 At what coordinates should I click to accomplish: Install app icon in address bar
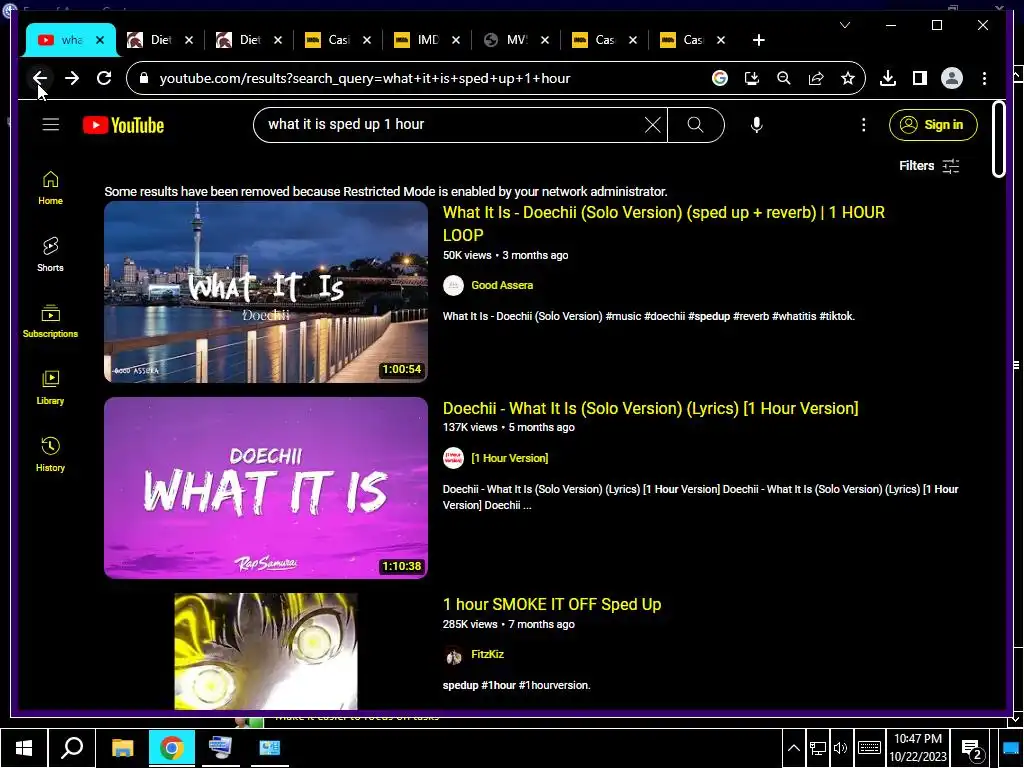tap(752, 78)
